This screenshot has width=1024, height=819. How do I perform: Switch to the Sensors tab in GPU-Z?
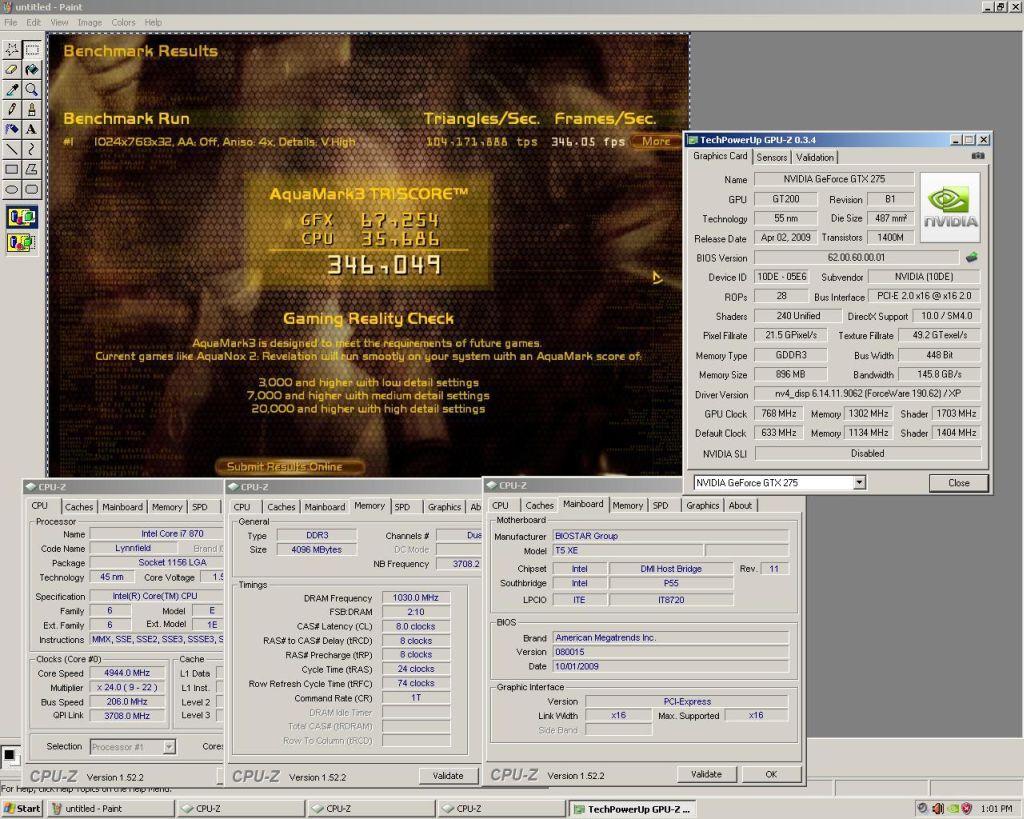pos(771,157)
